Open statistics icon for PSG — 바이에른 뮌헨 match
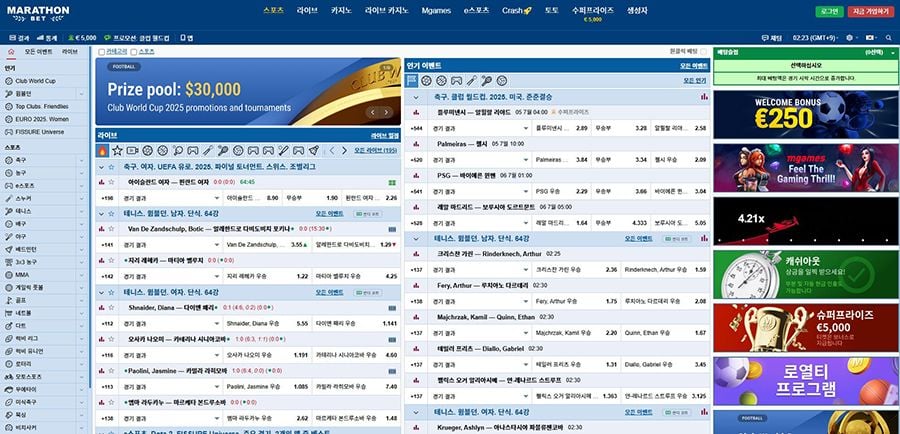 [x=416, y=176]
